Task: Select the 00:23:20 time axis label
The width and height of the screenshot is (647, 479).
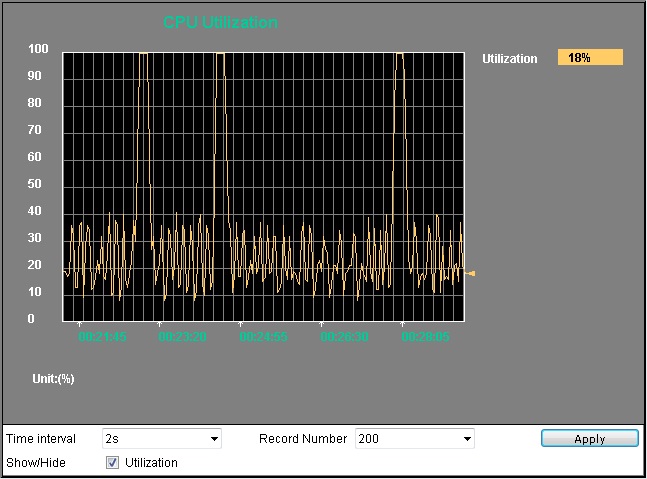Action: 183,338
